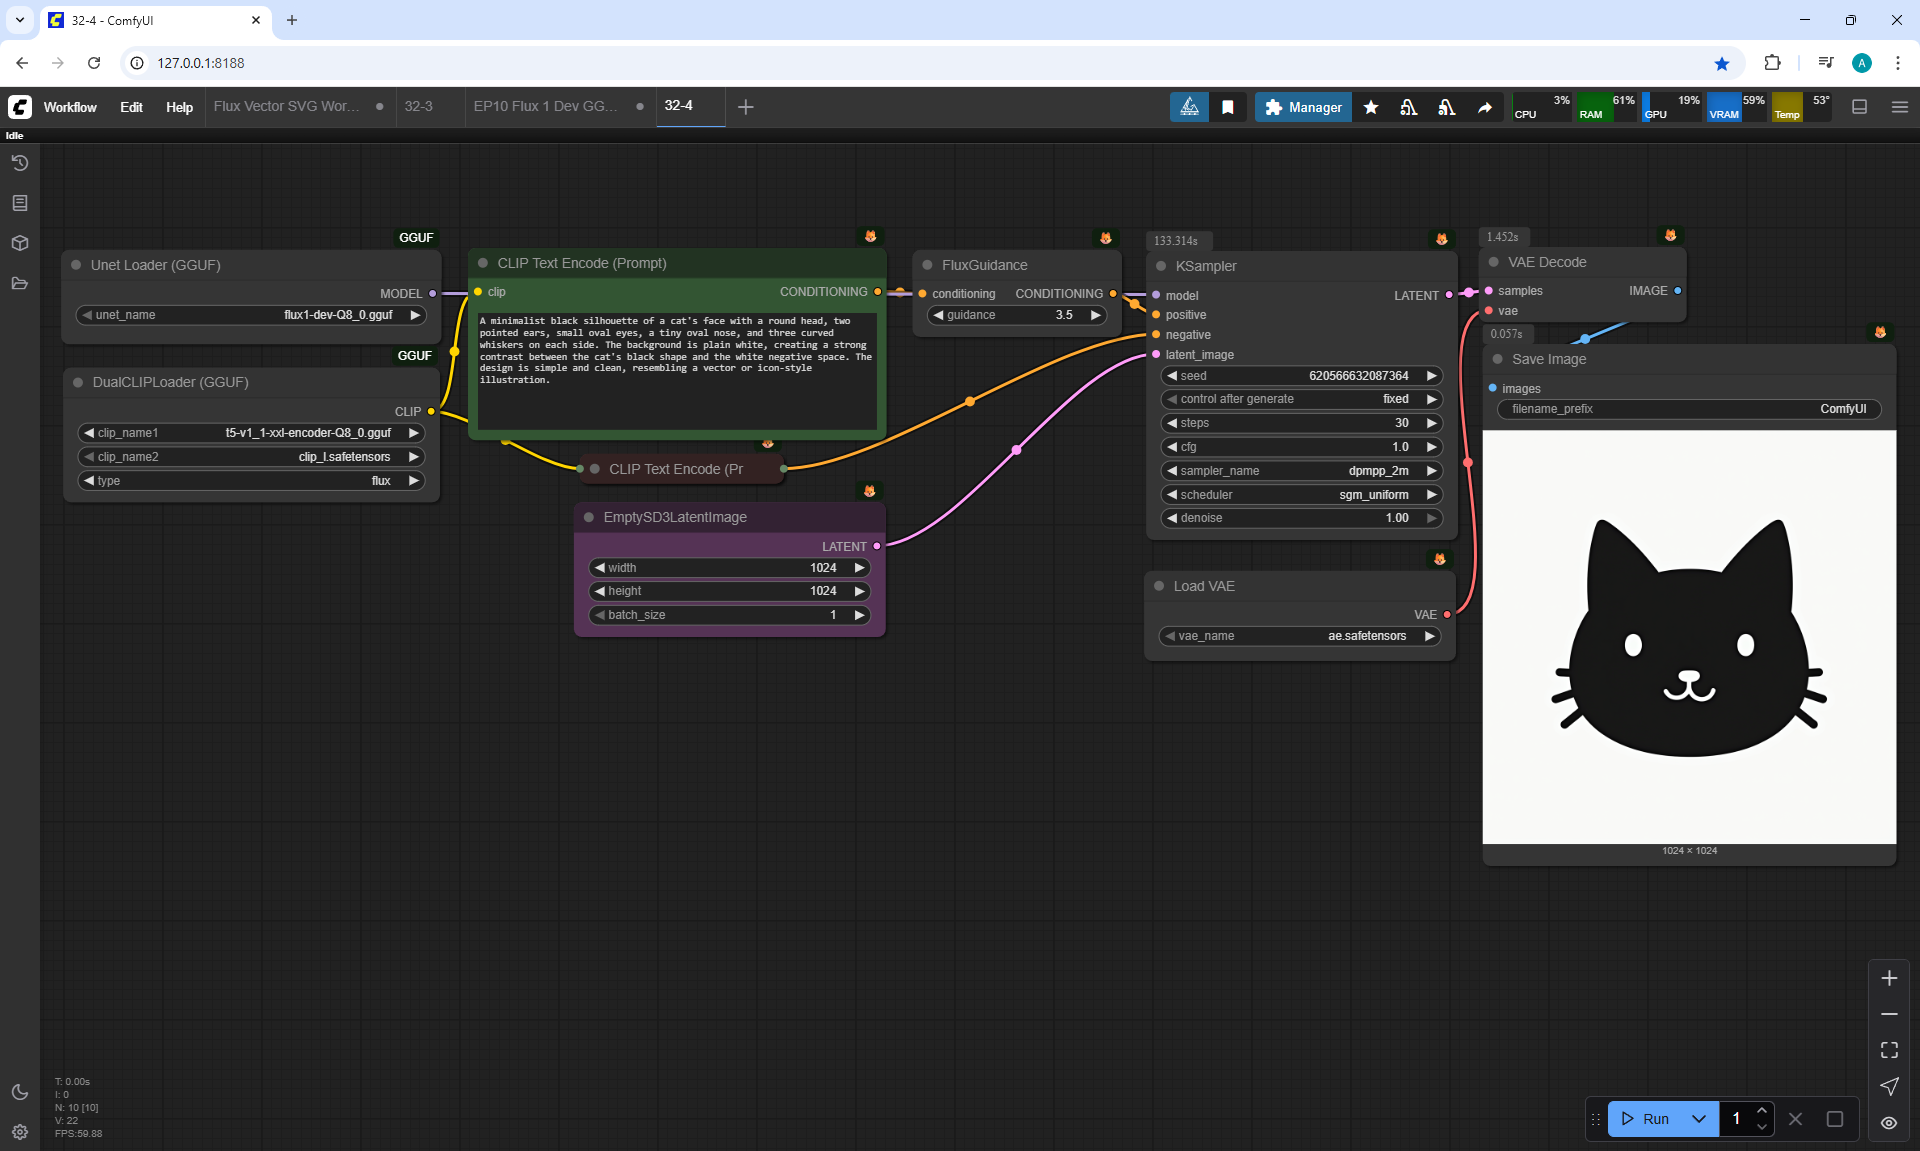
Task: Click the Manager button
Action: point(1303,107)
